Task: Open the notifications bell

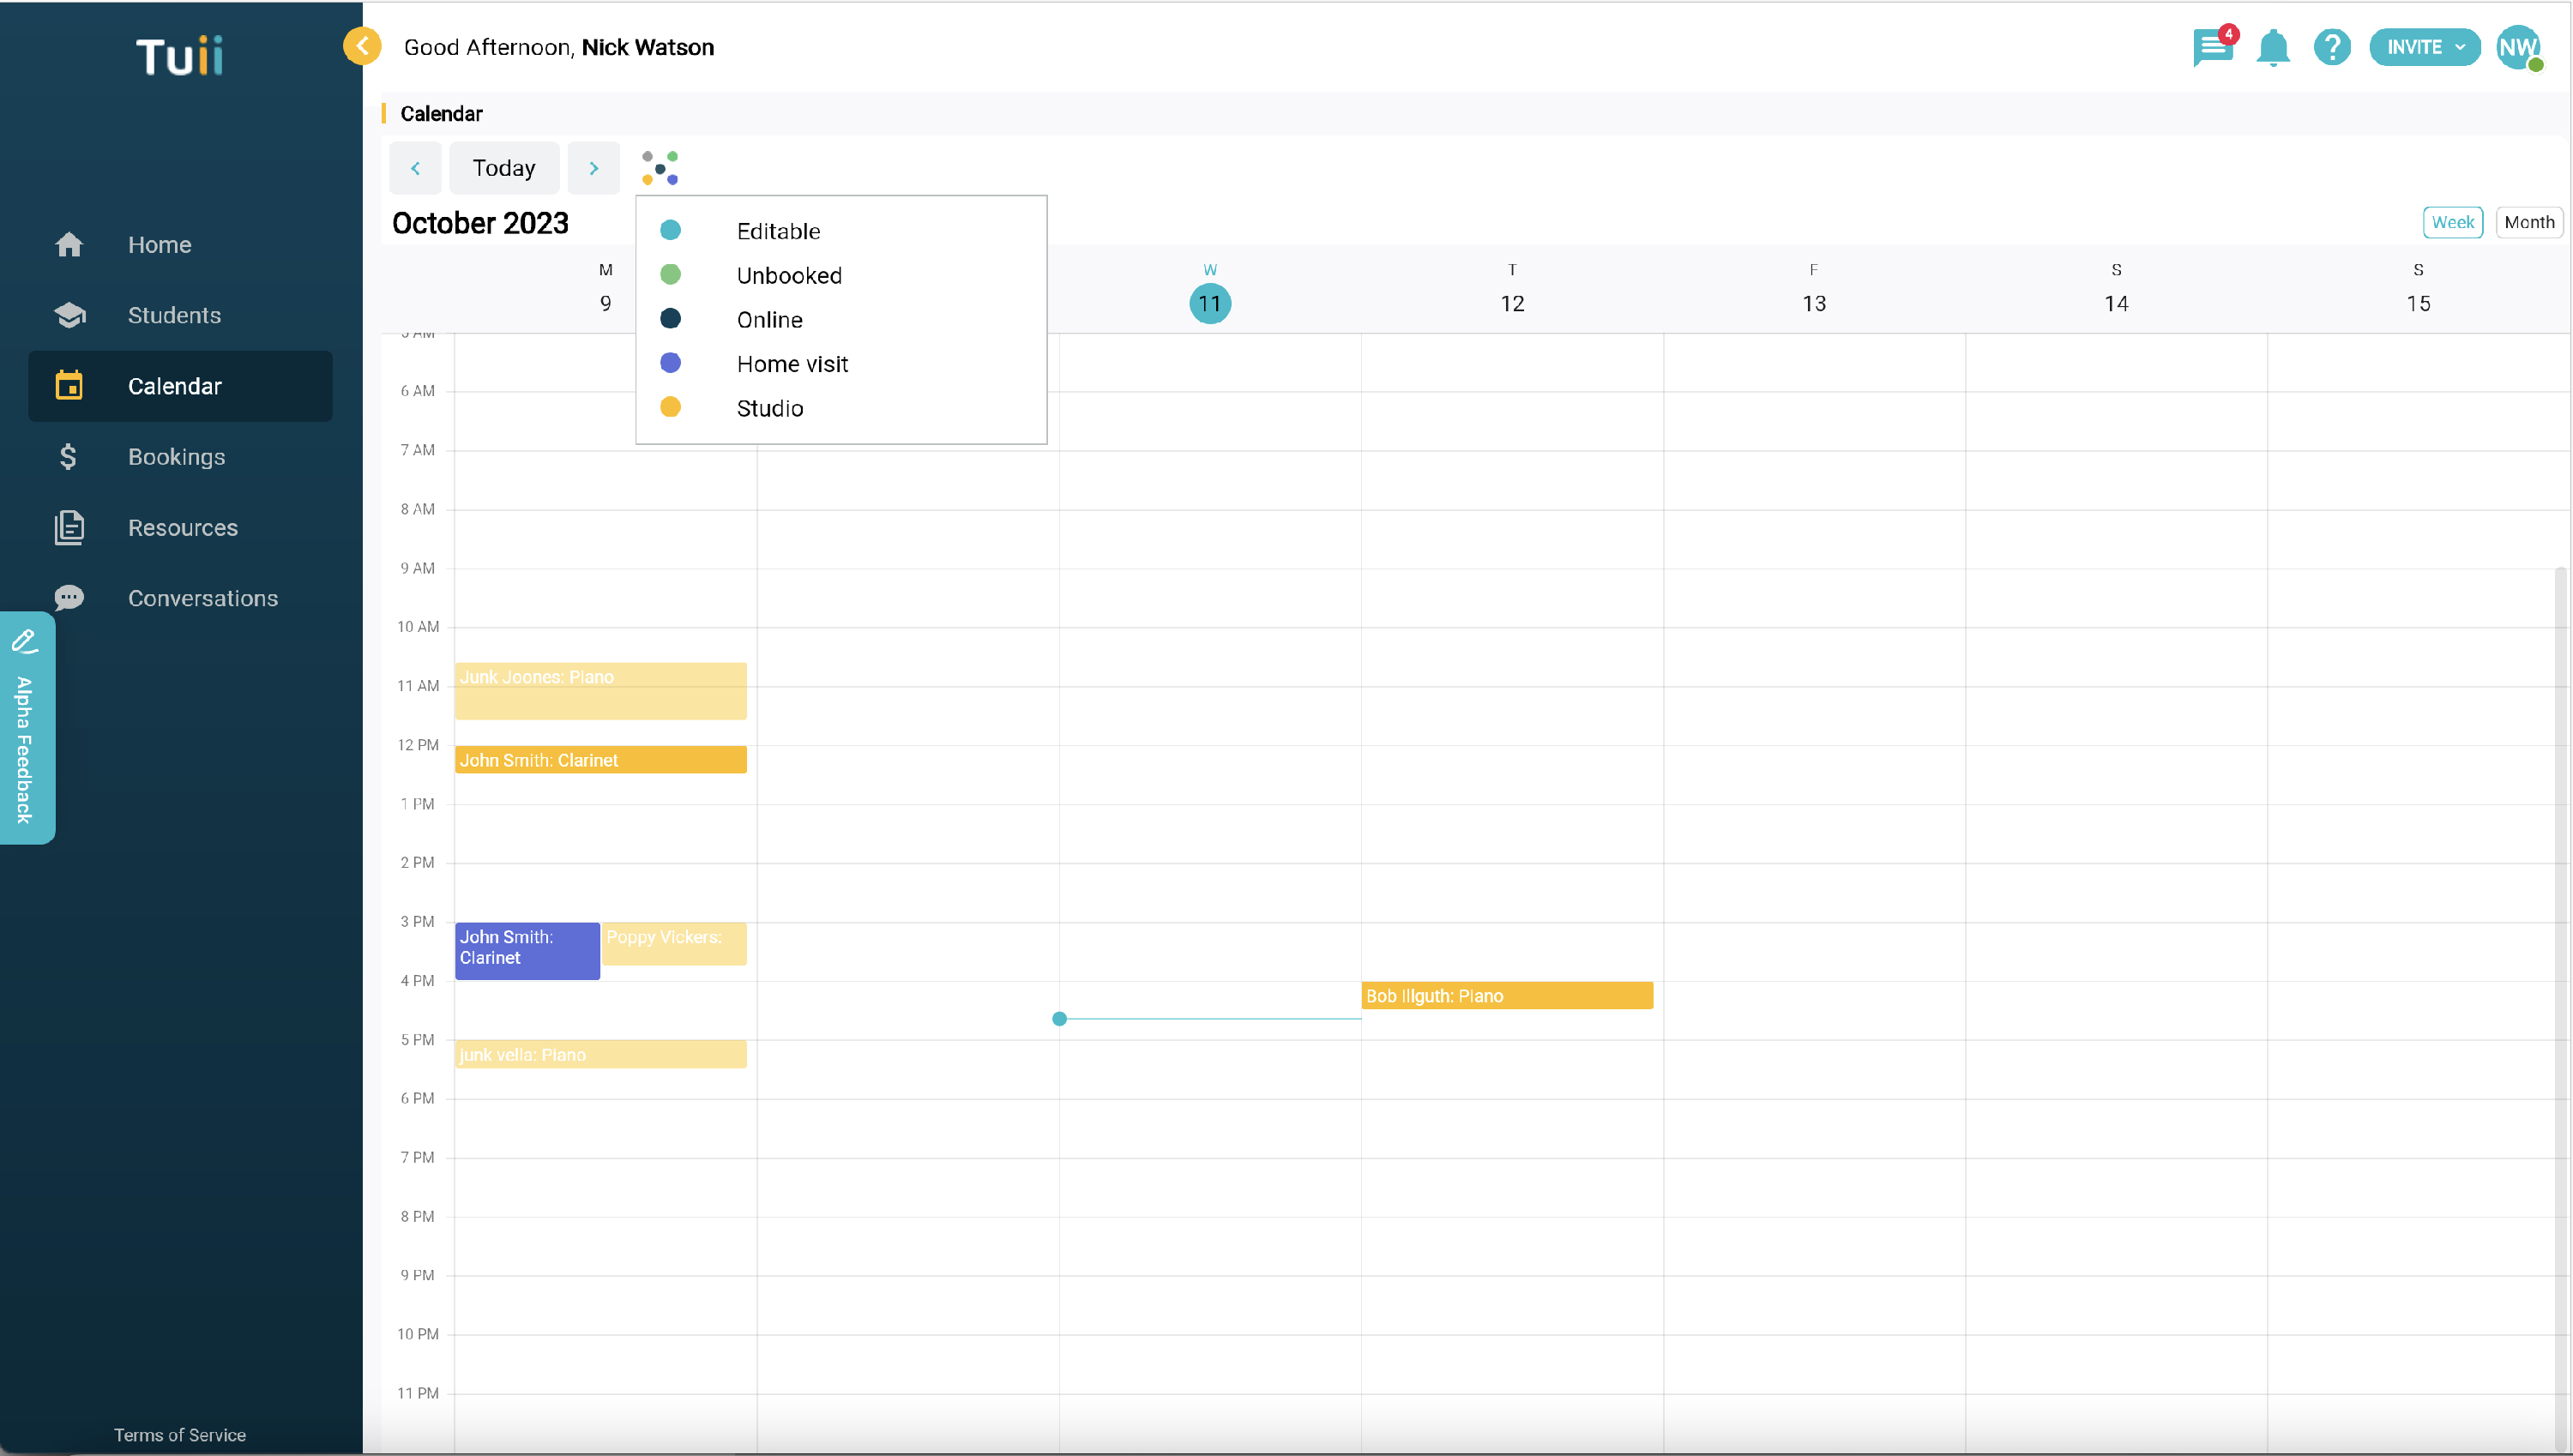Action: pyautogui.click(x=2272, y=47)
